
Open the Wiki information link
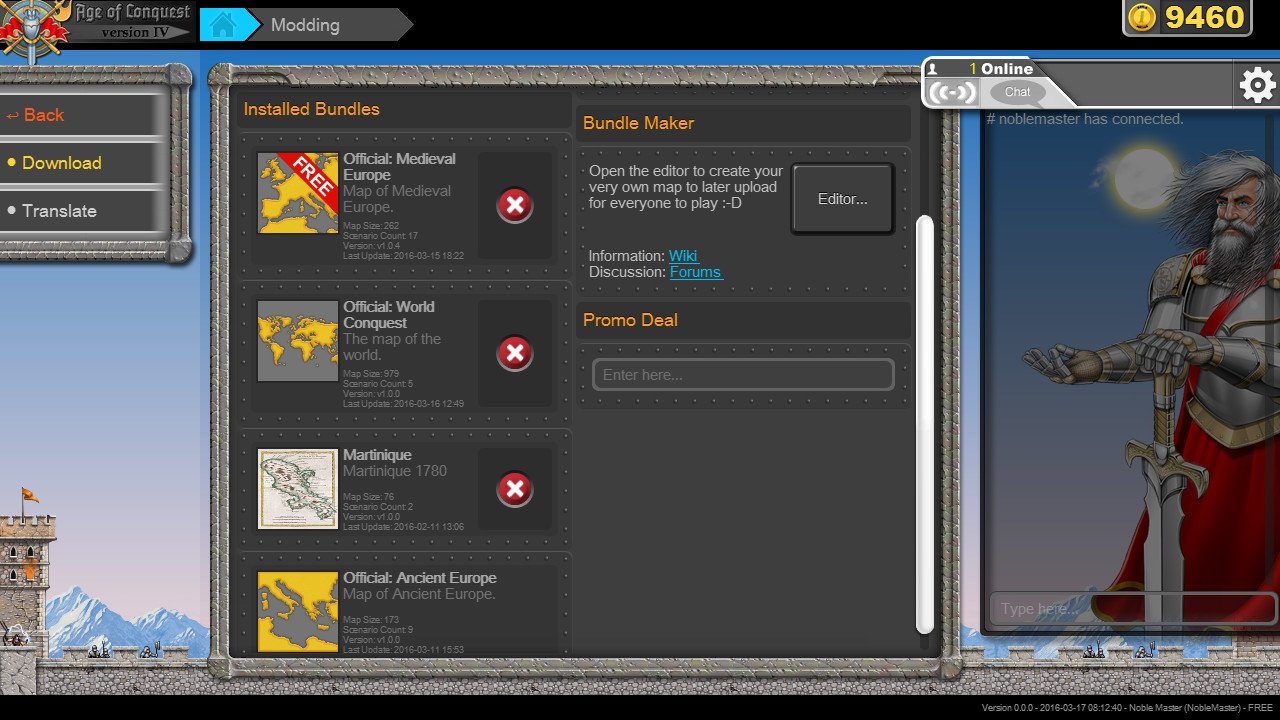[683, 256]
